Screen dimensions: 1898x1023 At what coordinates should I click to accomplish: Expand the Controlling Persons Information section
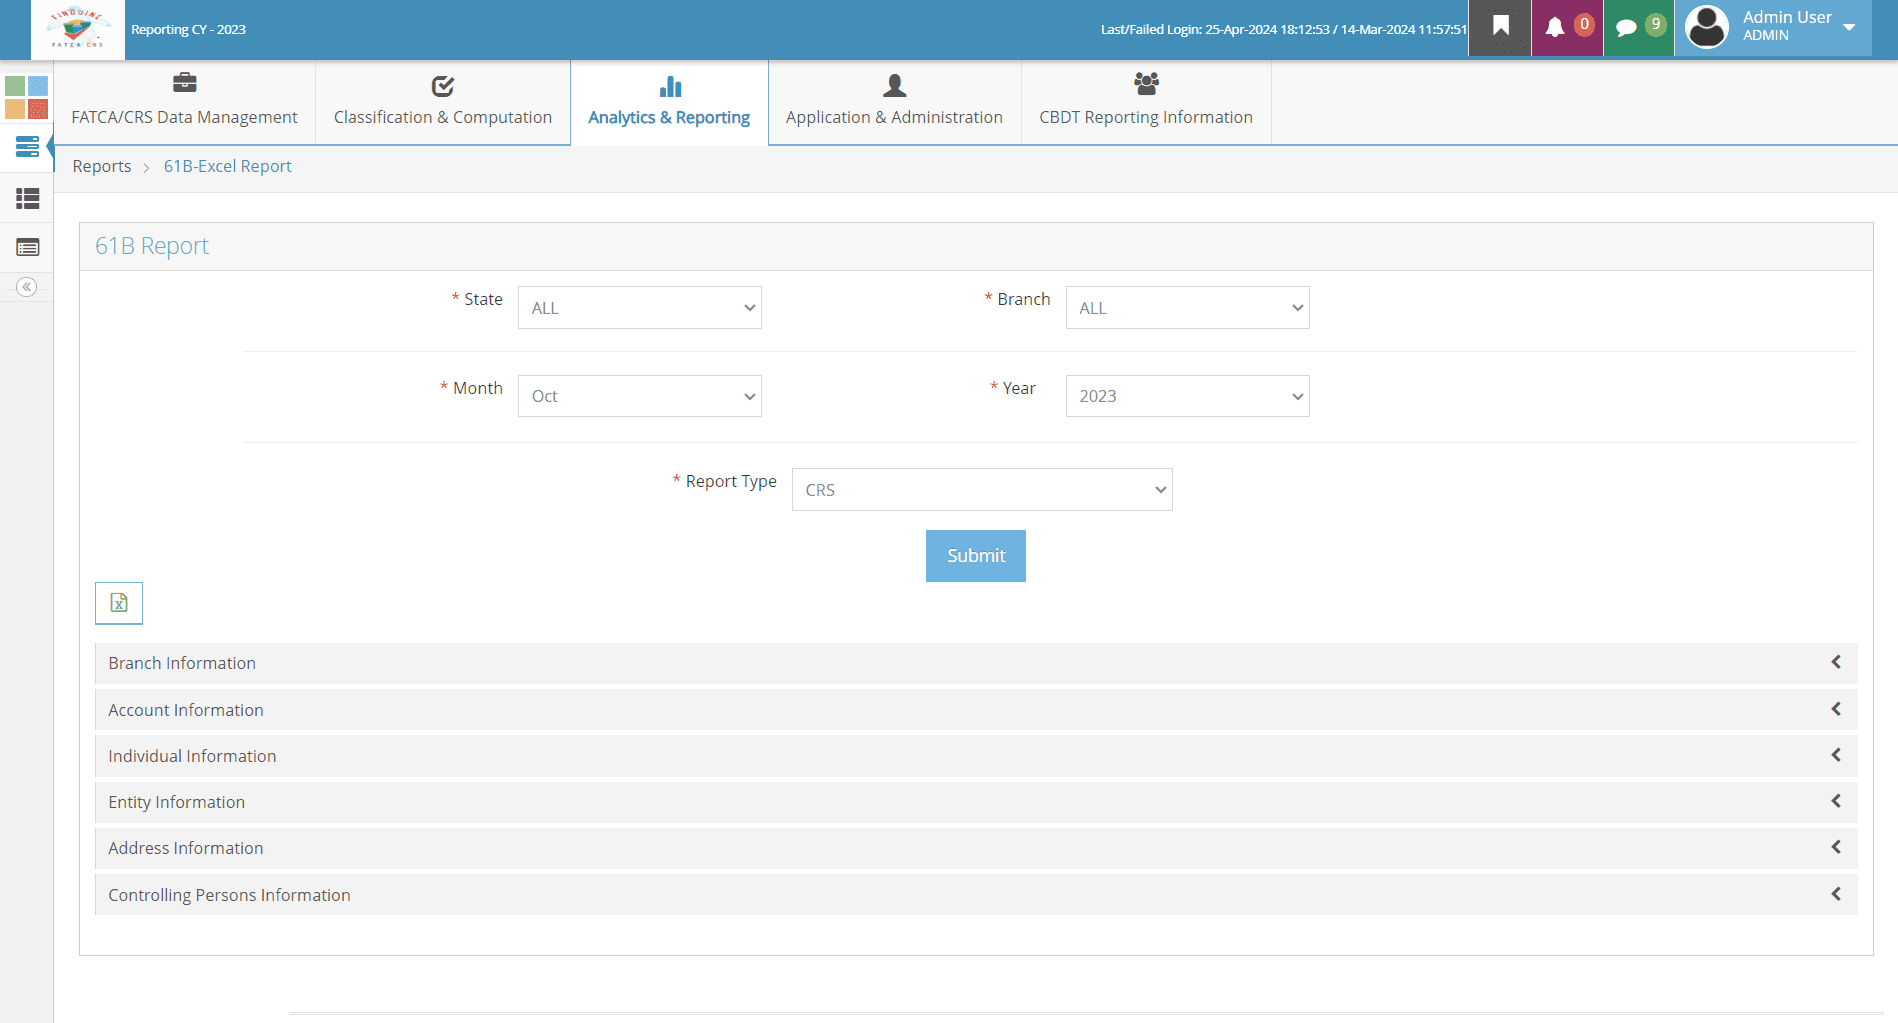[976, 895]
